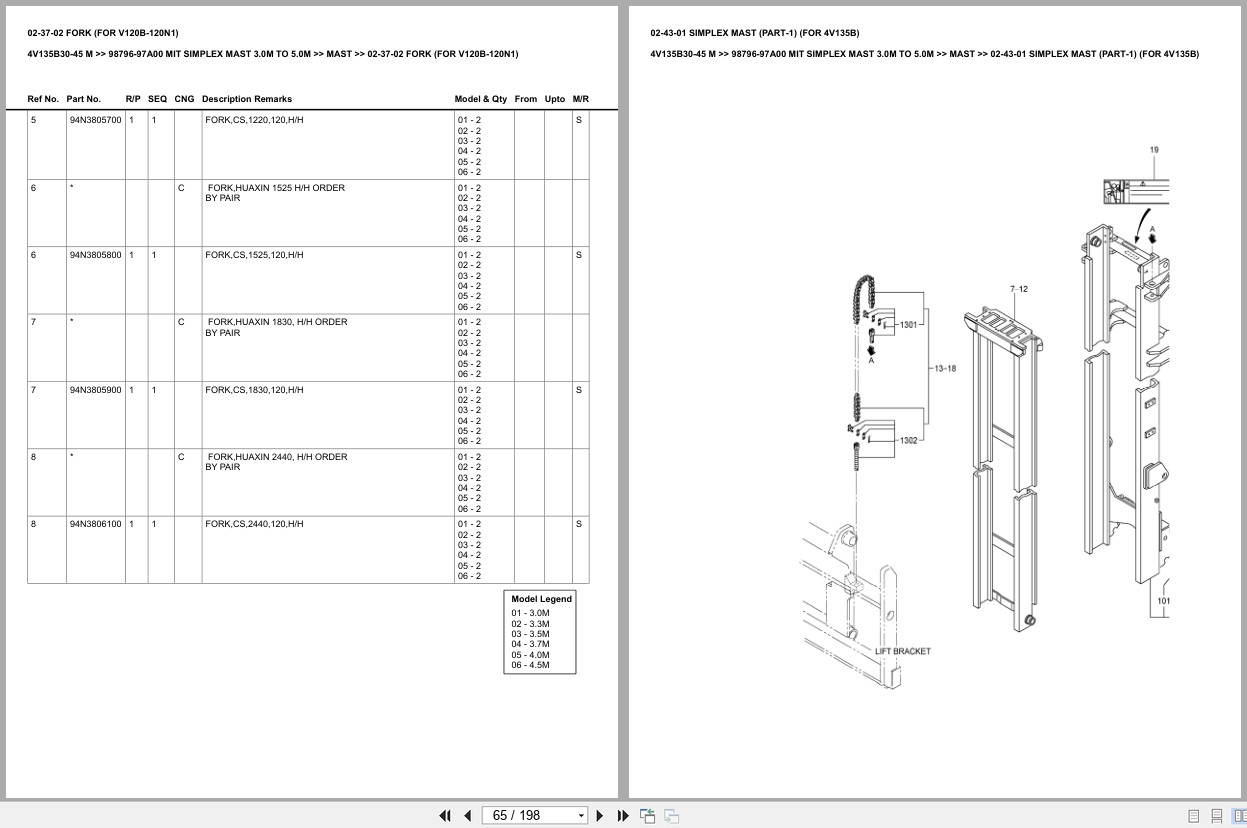Click the Ref No. column header
The width and height of the screenshot is (1247, 828).
pyautogui.click(x=43, y=99)
